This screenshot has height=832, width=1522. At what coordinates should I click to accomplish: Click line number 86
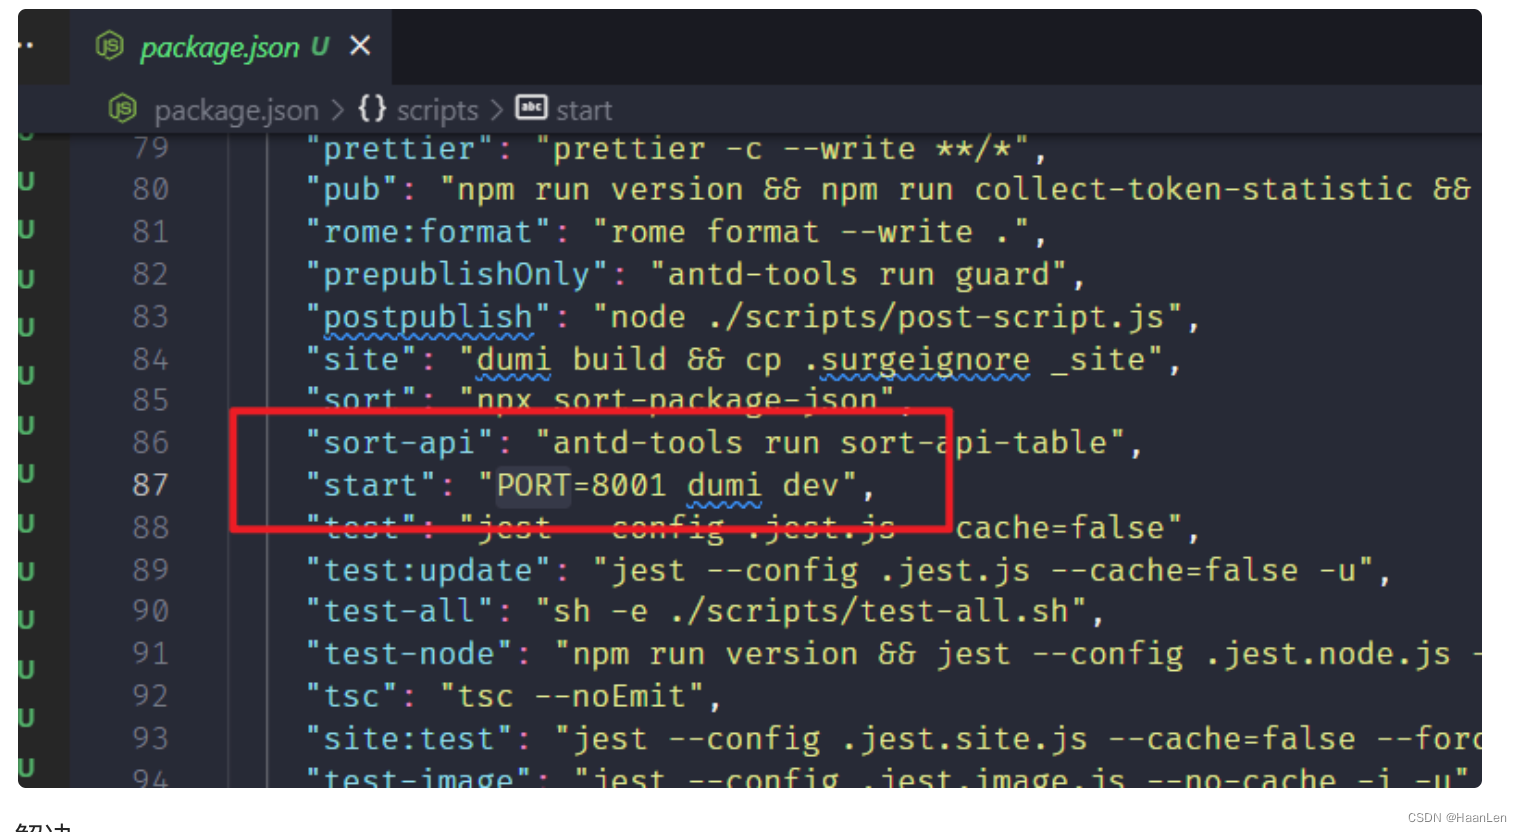(151, 442)
